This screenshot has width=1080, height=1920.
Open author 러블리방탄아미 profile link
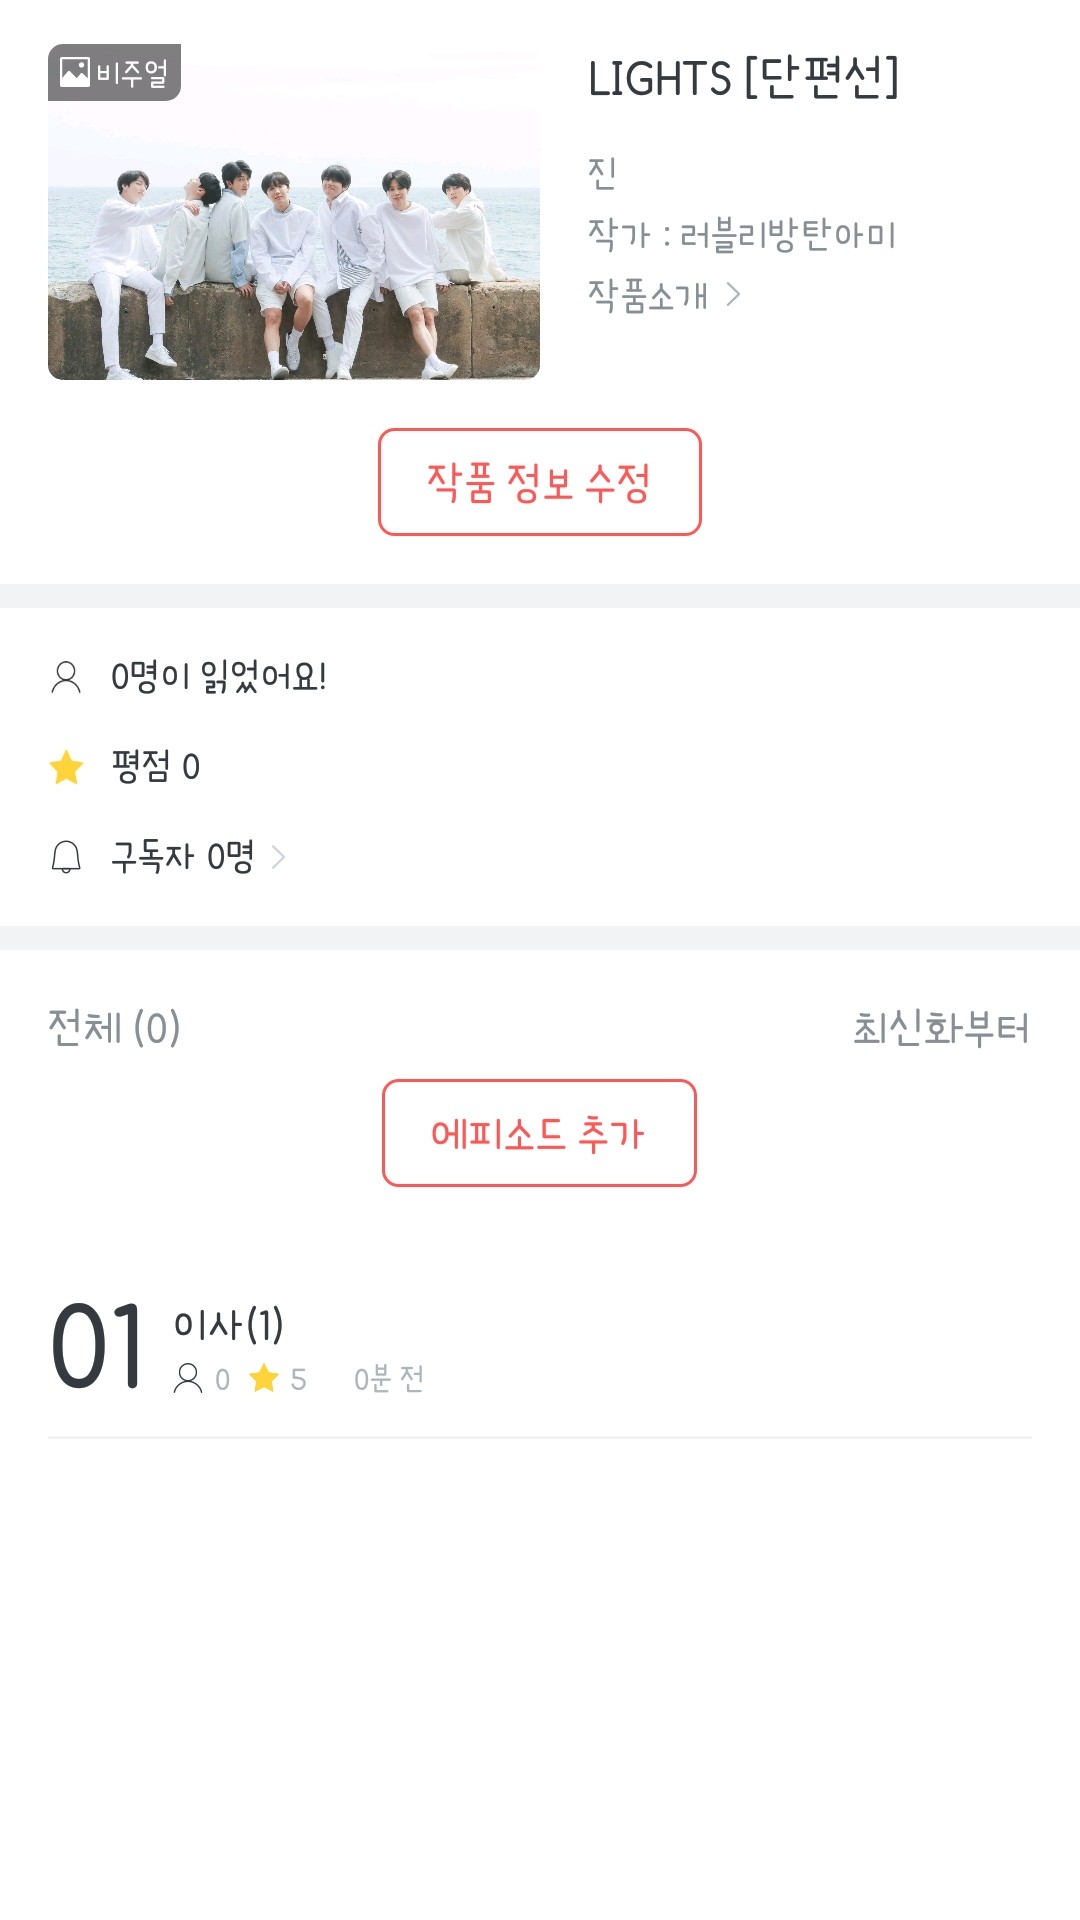[x=787, y=235]
